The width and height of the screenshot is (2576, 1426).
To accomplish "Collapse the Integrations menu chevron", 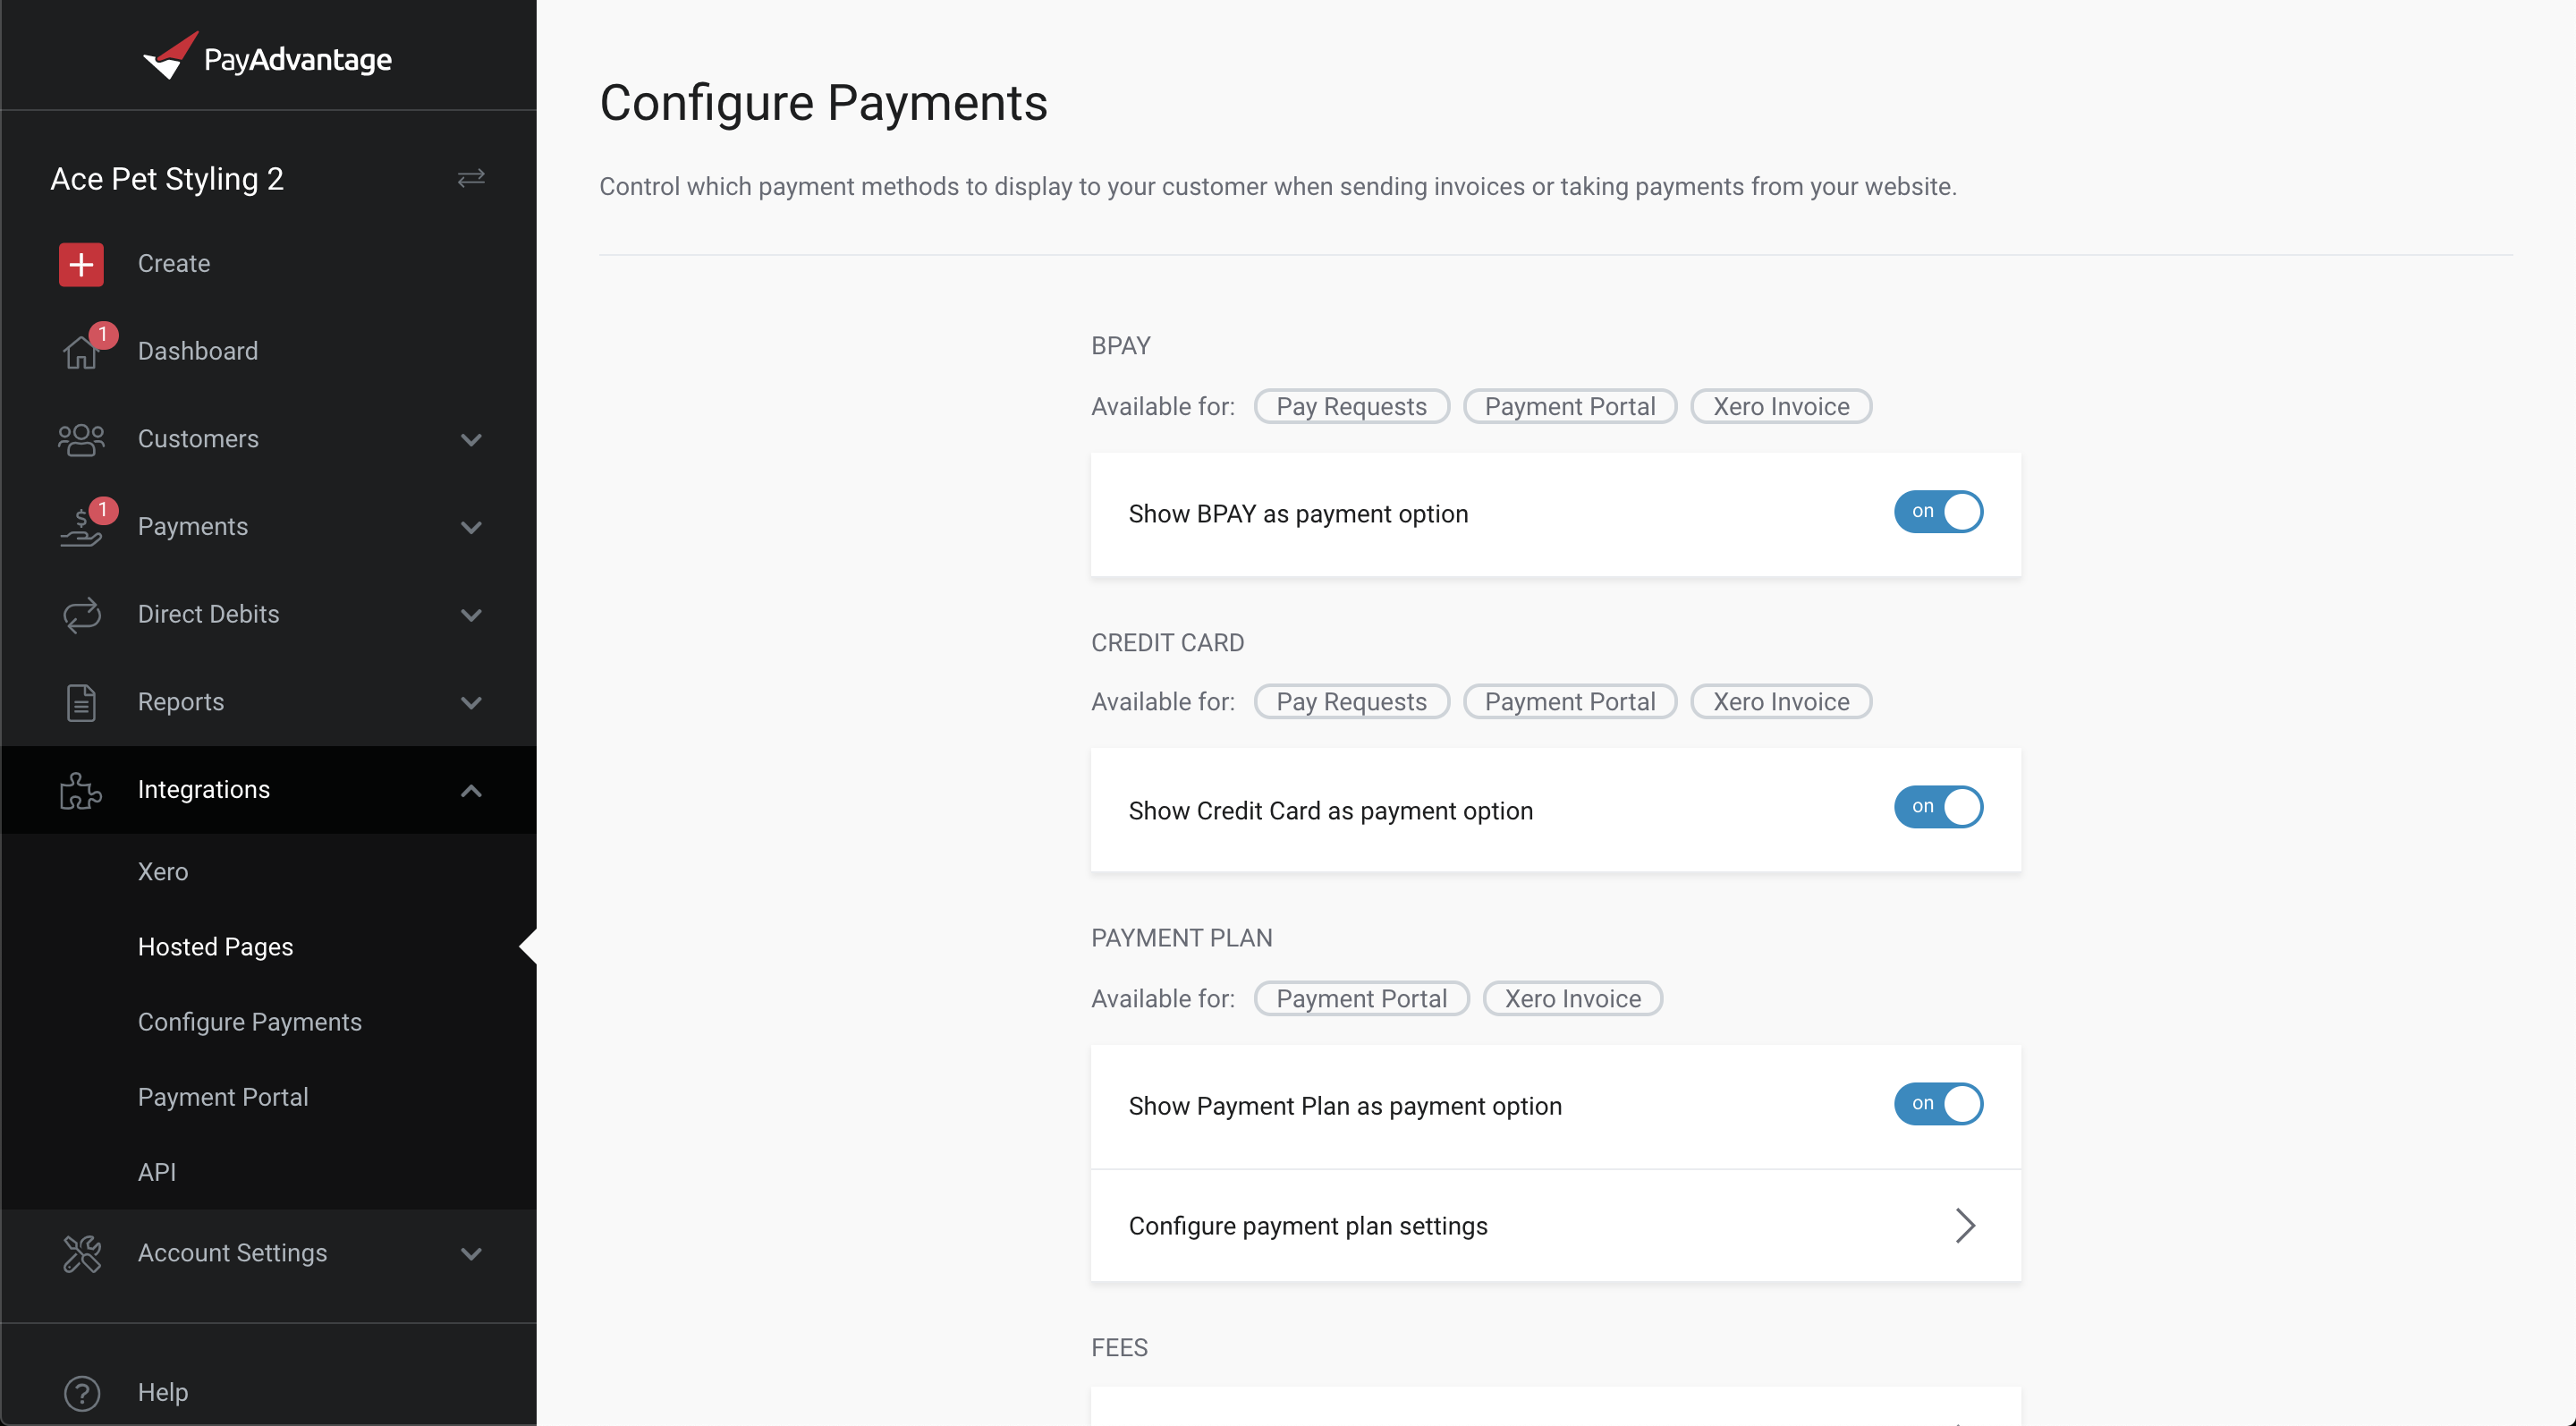I will click(x=471, y=790).
